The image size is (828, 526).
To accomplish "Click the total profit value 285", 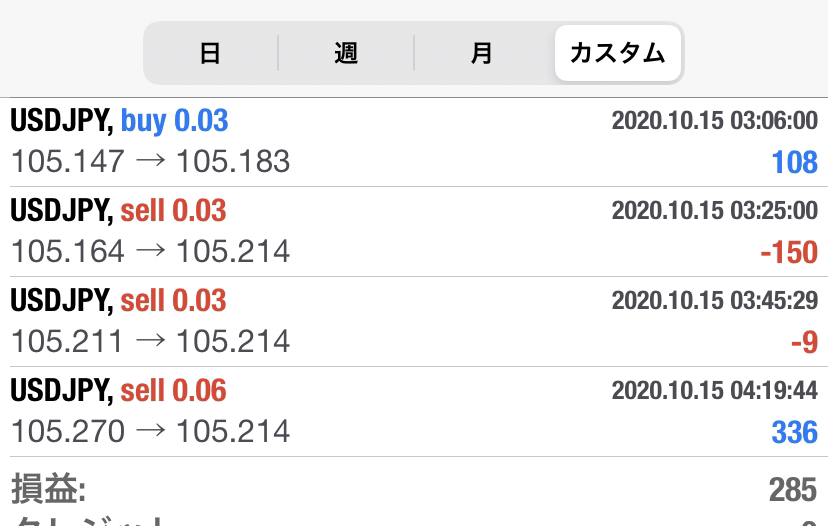I will [x=793, y=490].
